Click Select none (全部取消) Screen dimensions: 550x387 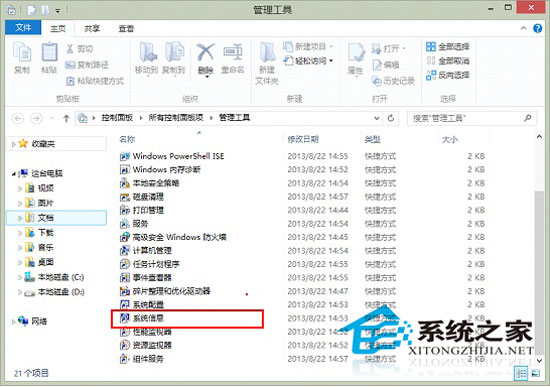(x=448, y=61)
